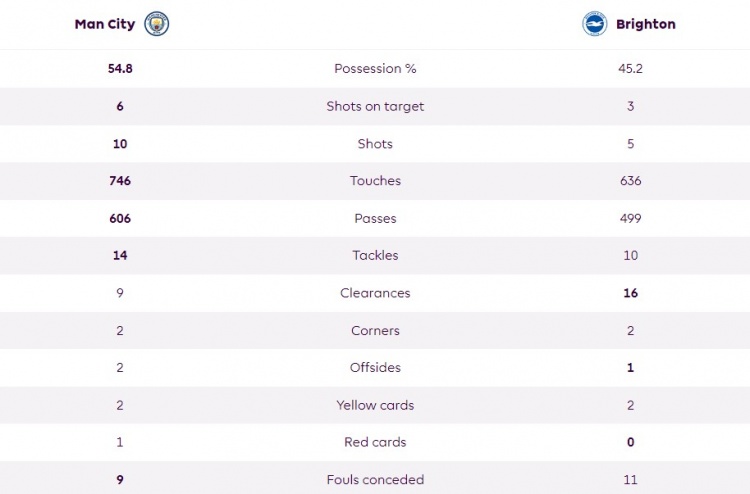Click the Brighton club crest

(595, 24)
